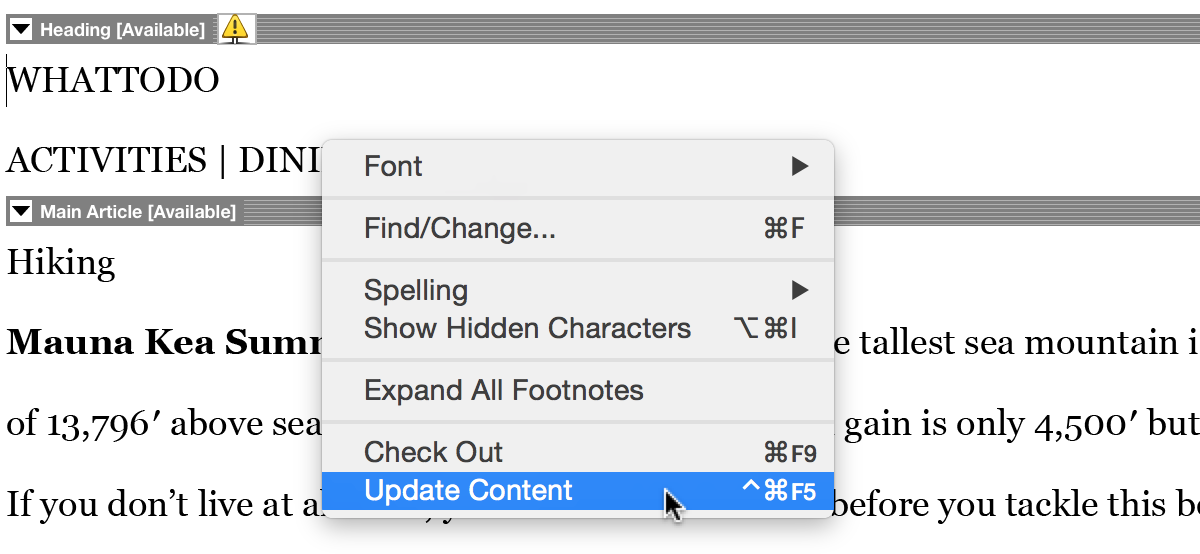Select Check Out menu item

pyautogui.click(x=433, y=452)
